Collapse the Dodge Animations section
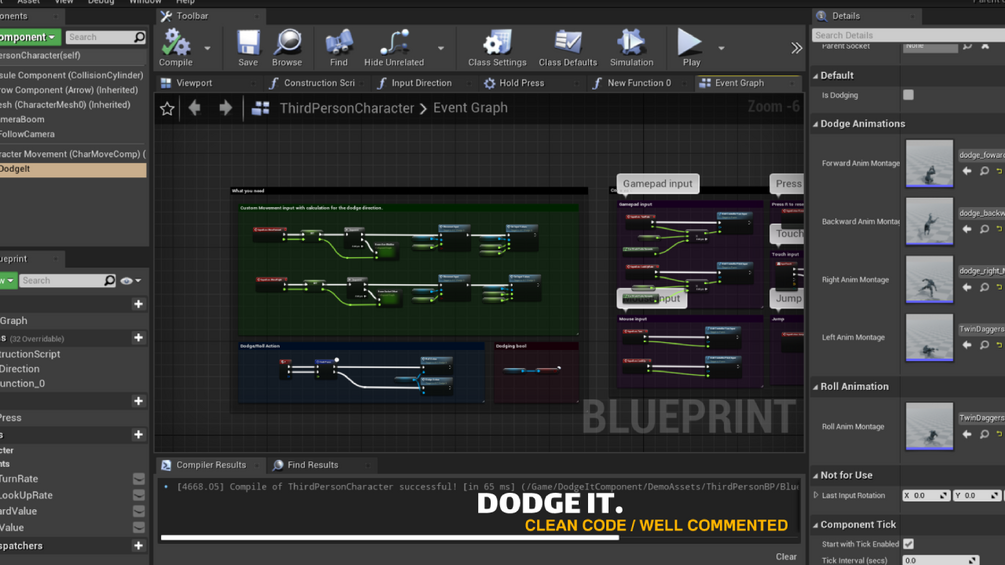 [x=816, y=124]
